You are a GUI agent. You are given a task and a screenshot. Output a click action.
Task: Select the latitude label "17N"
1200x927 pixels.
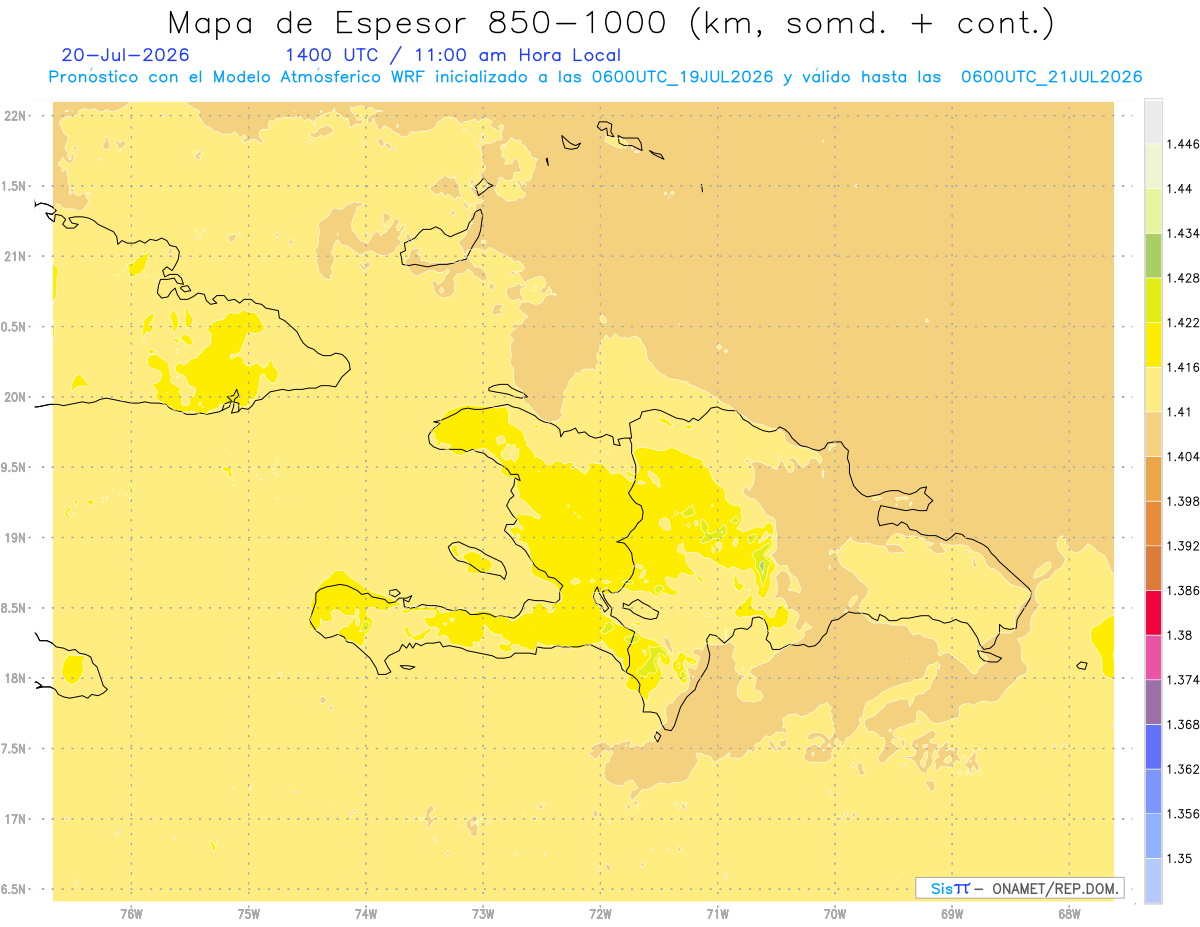(16, 819)
